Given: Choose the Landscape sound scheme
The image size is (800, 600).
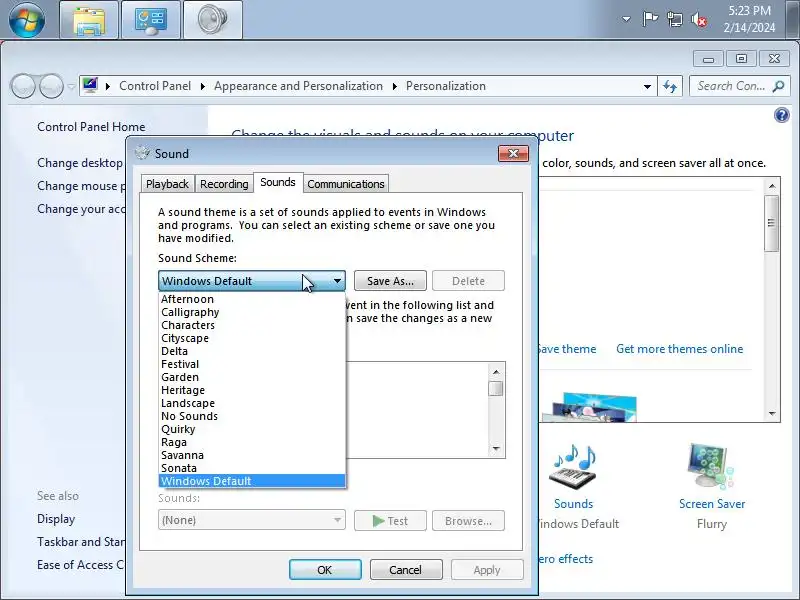Looking at the screenshot, I should point(252,403).
